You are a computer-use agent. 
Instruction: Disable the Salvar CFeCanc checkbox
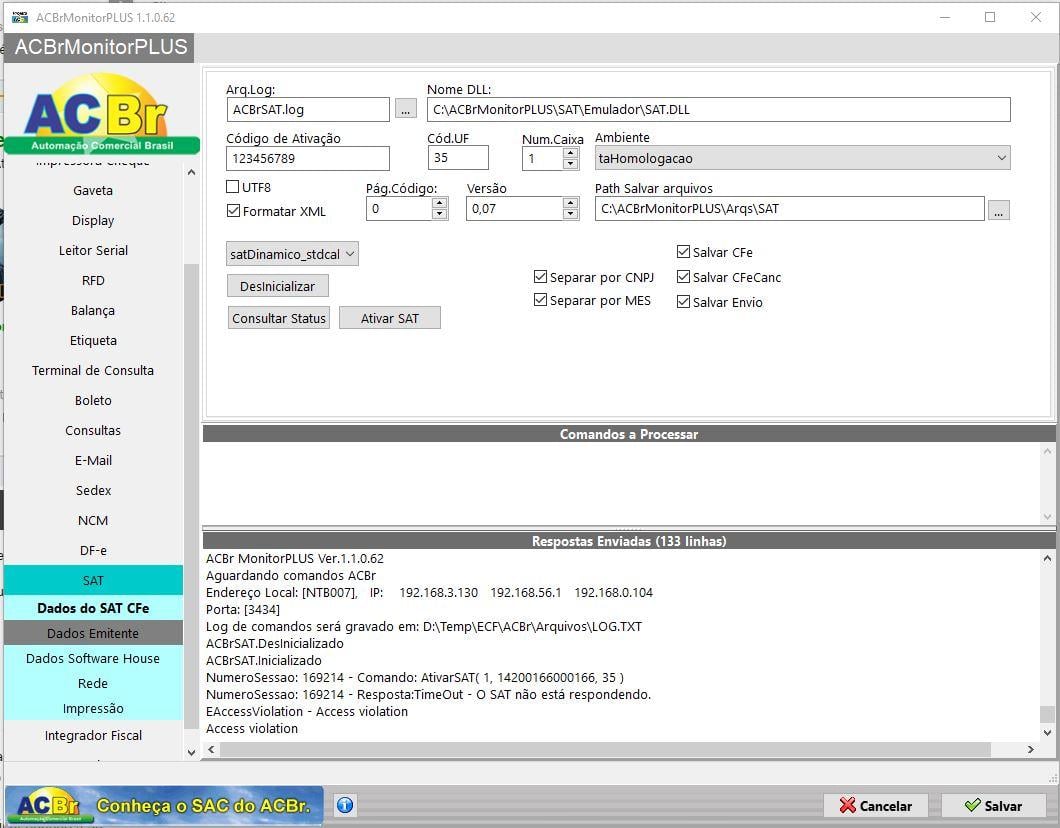pyautogui.click(x=683, y=276)
